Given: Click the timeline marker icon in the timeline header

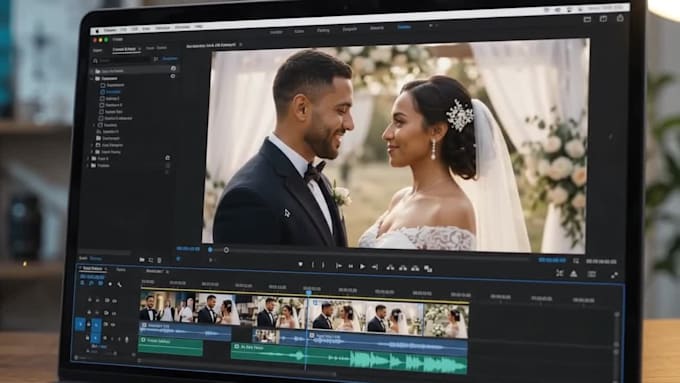Looking at the screenshot, I should [x=109, y=284].
